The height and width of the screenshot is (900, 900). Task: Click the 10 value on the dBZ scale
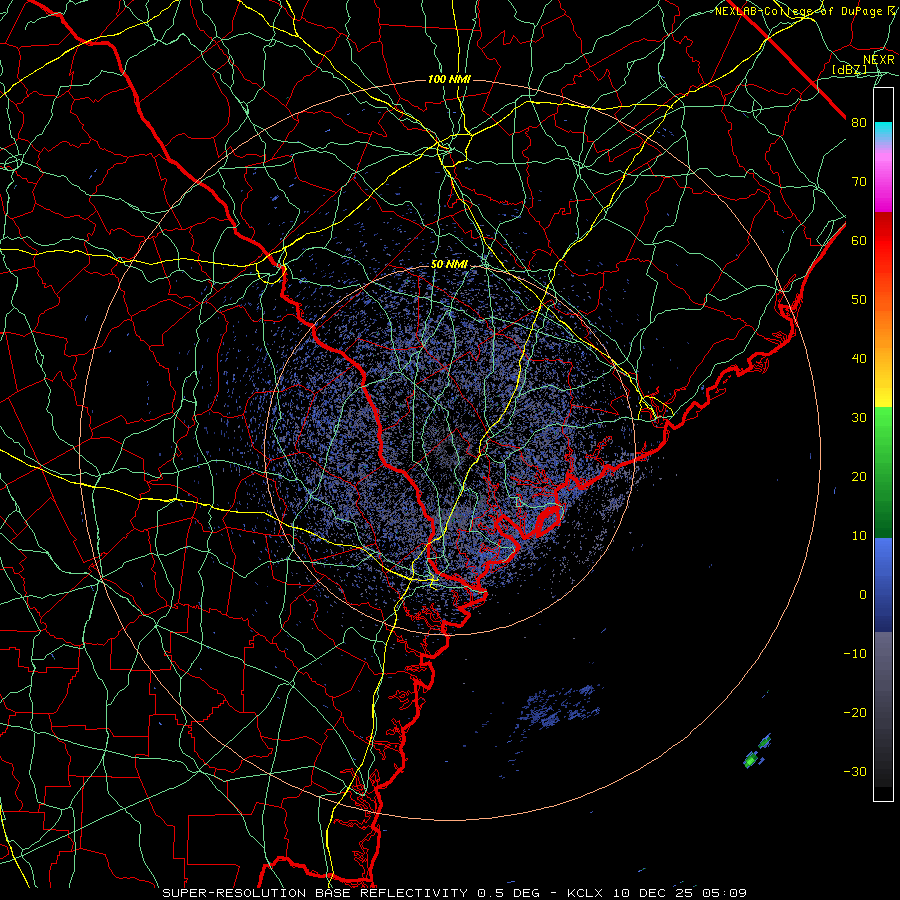point(859,536)
